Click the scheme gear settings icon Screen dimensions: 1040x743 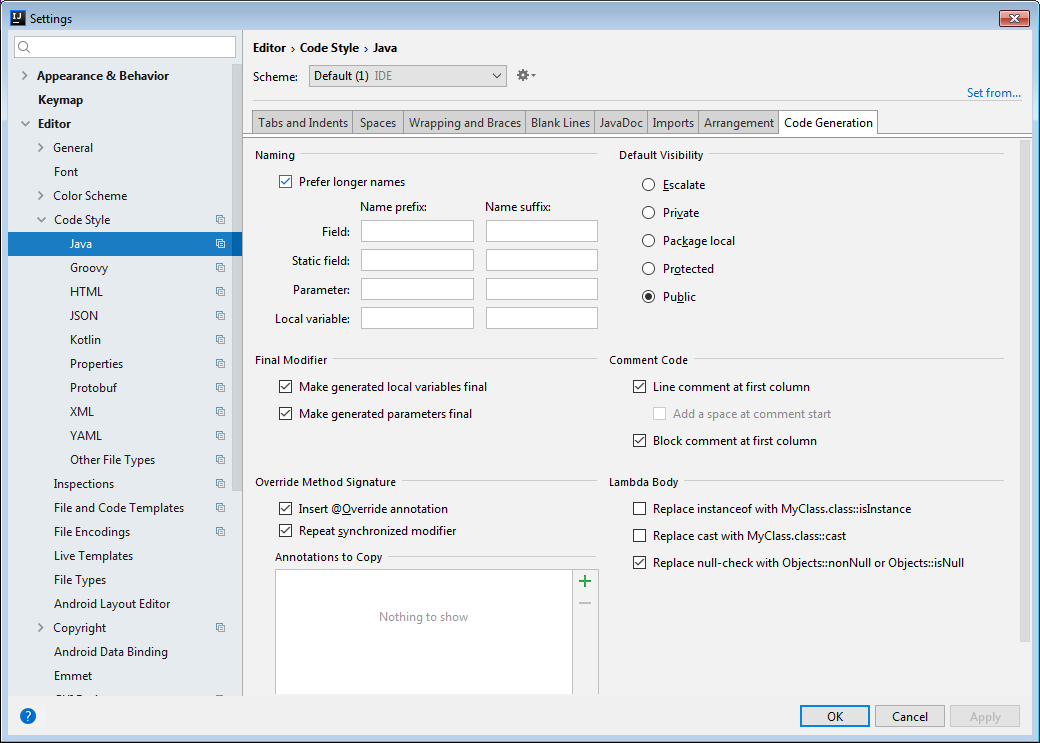click(523, 76)
